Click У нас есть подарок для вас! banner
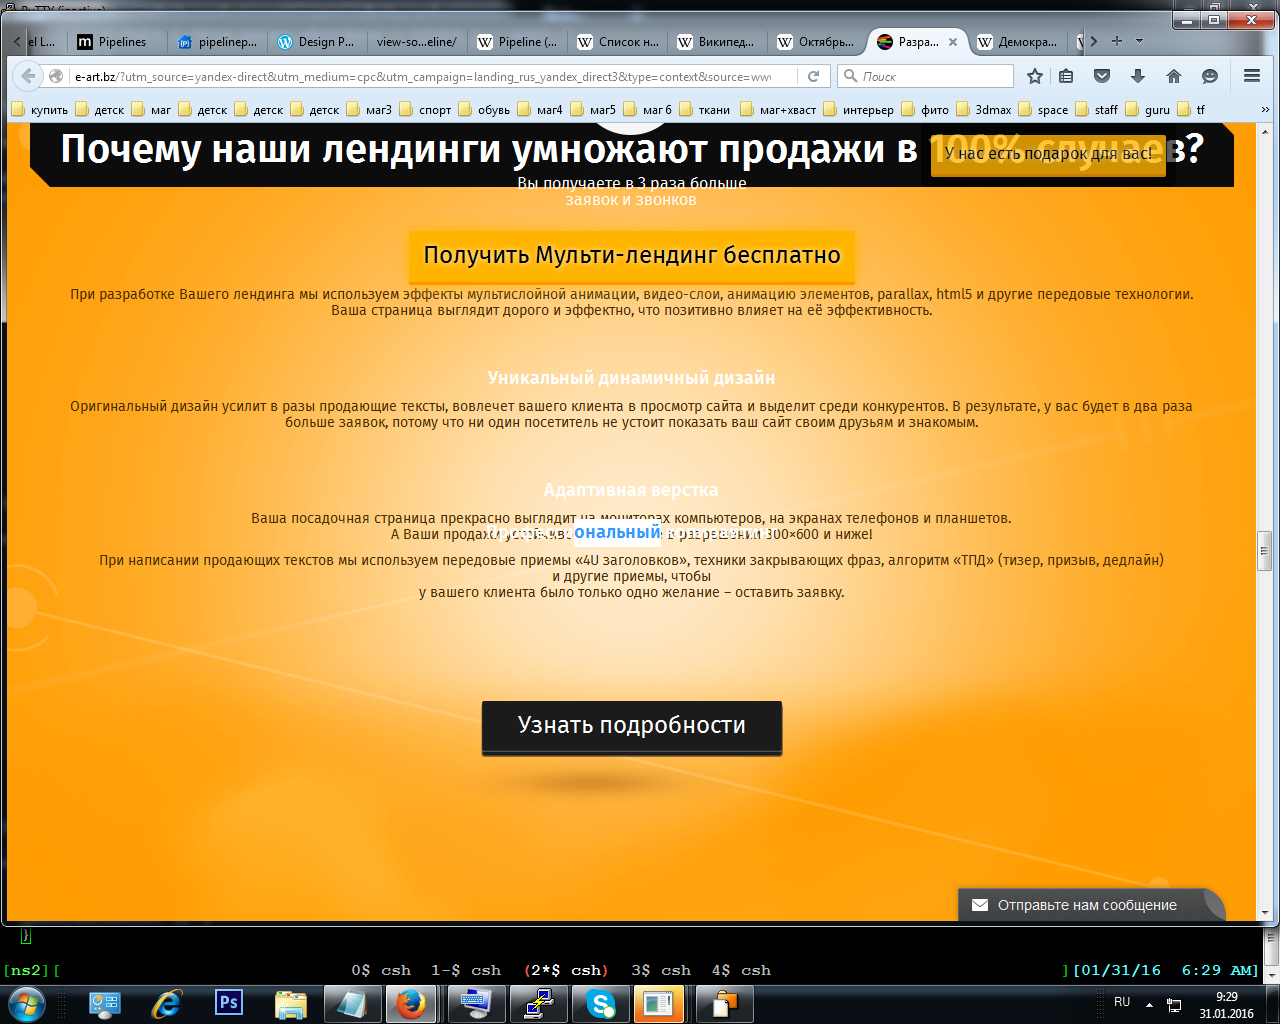 (1048, 154)
